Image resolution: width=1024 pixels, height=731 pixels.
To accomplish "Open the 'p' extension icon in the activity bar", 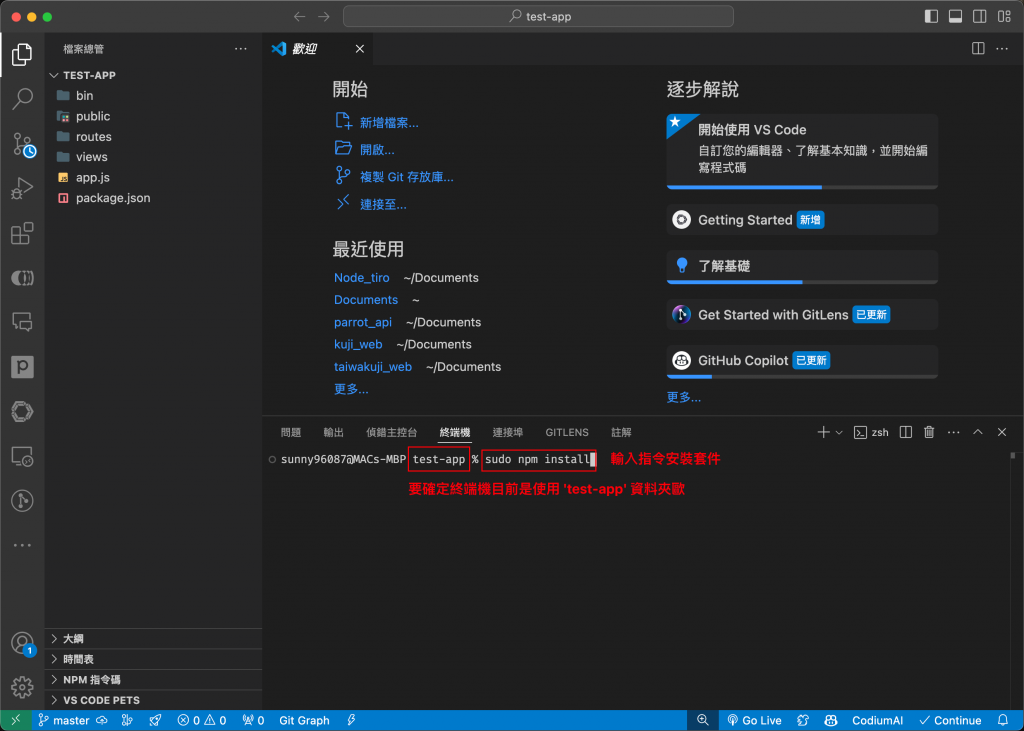I will [22, 367].
